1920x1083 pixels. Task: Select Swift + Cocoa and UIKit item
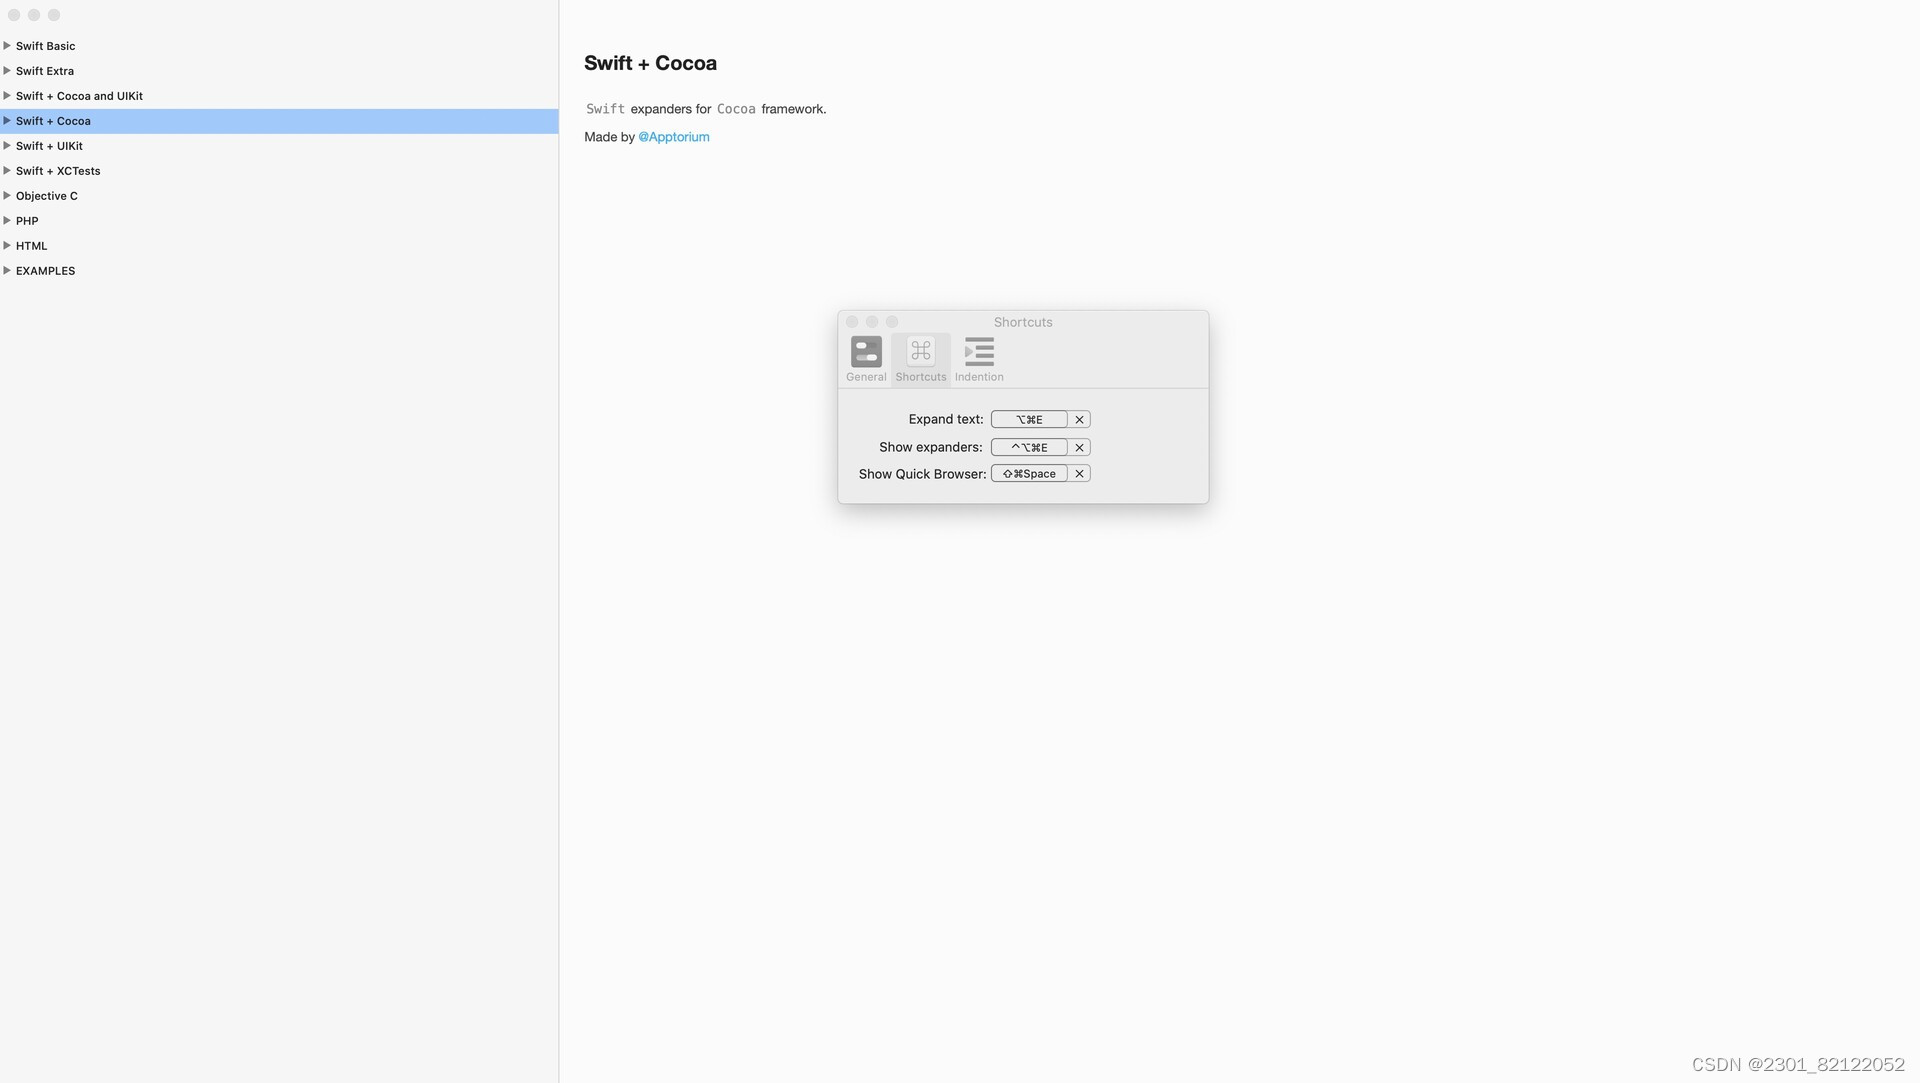pyautogui.click(x=79, y=96)
